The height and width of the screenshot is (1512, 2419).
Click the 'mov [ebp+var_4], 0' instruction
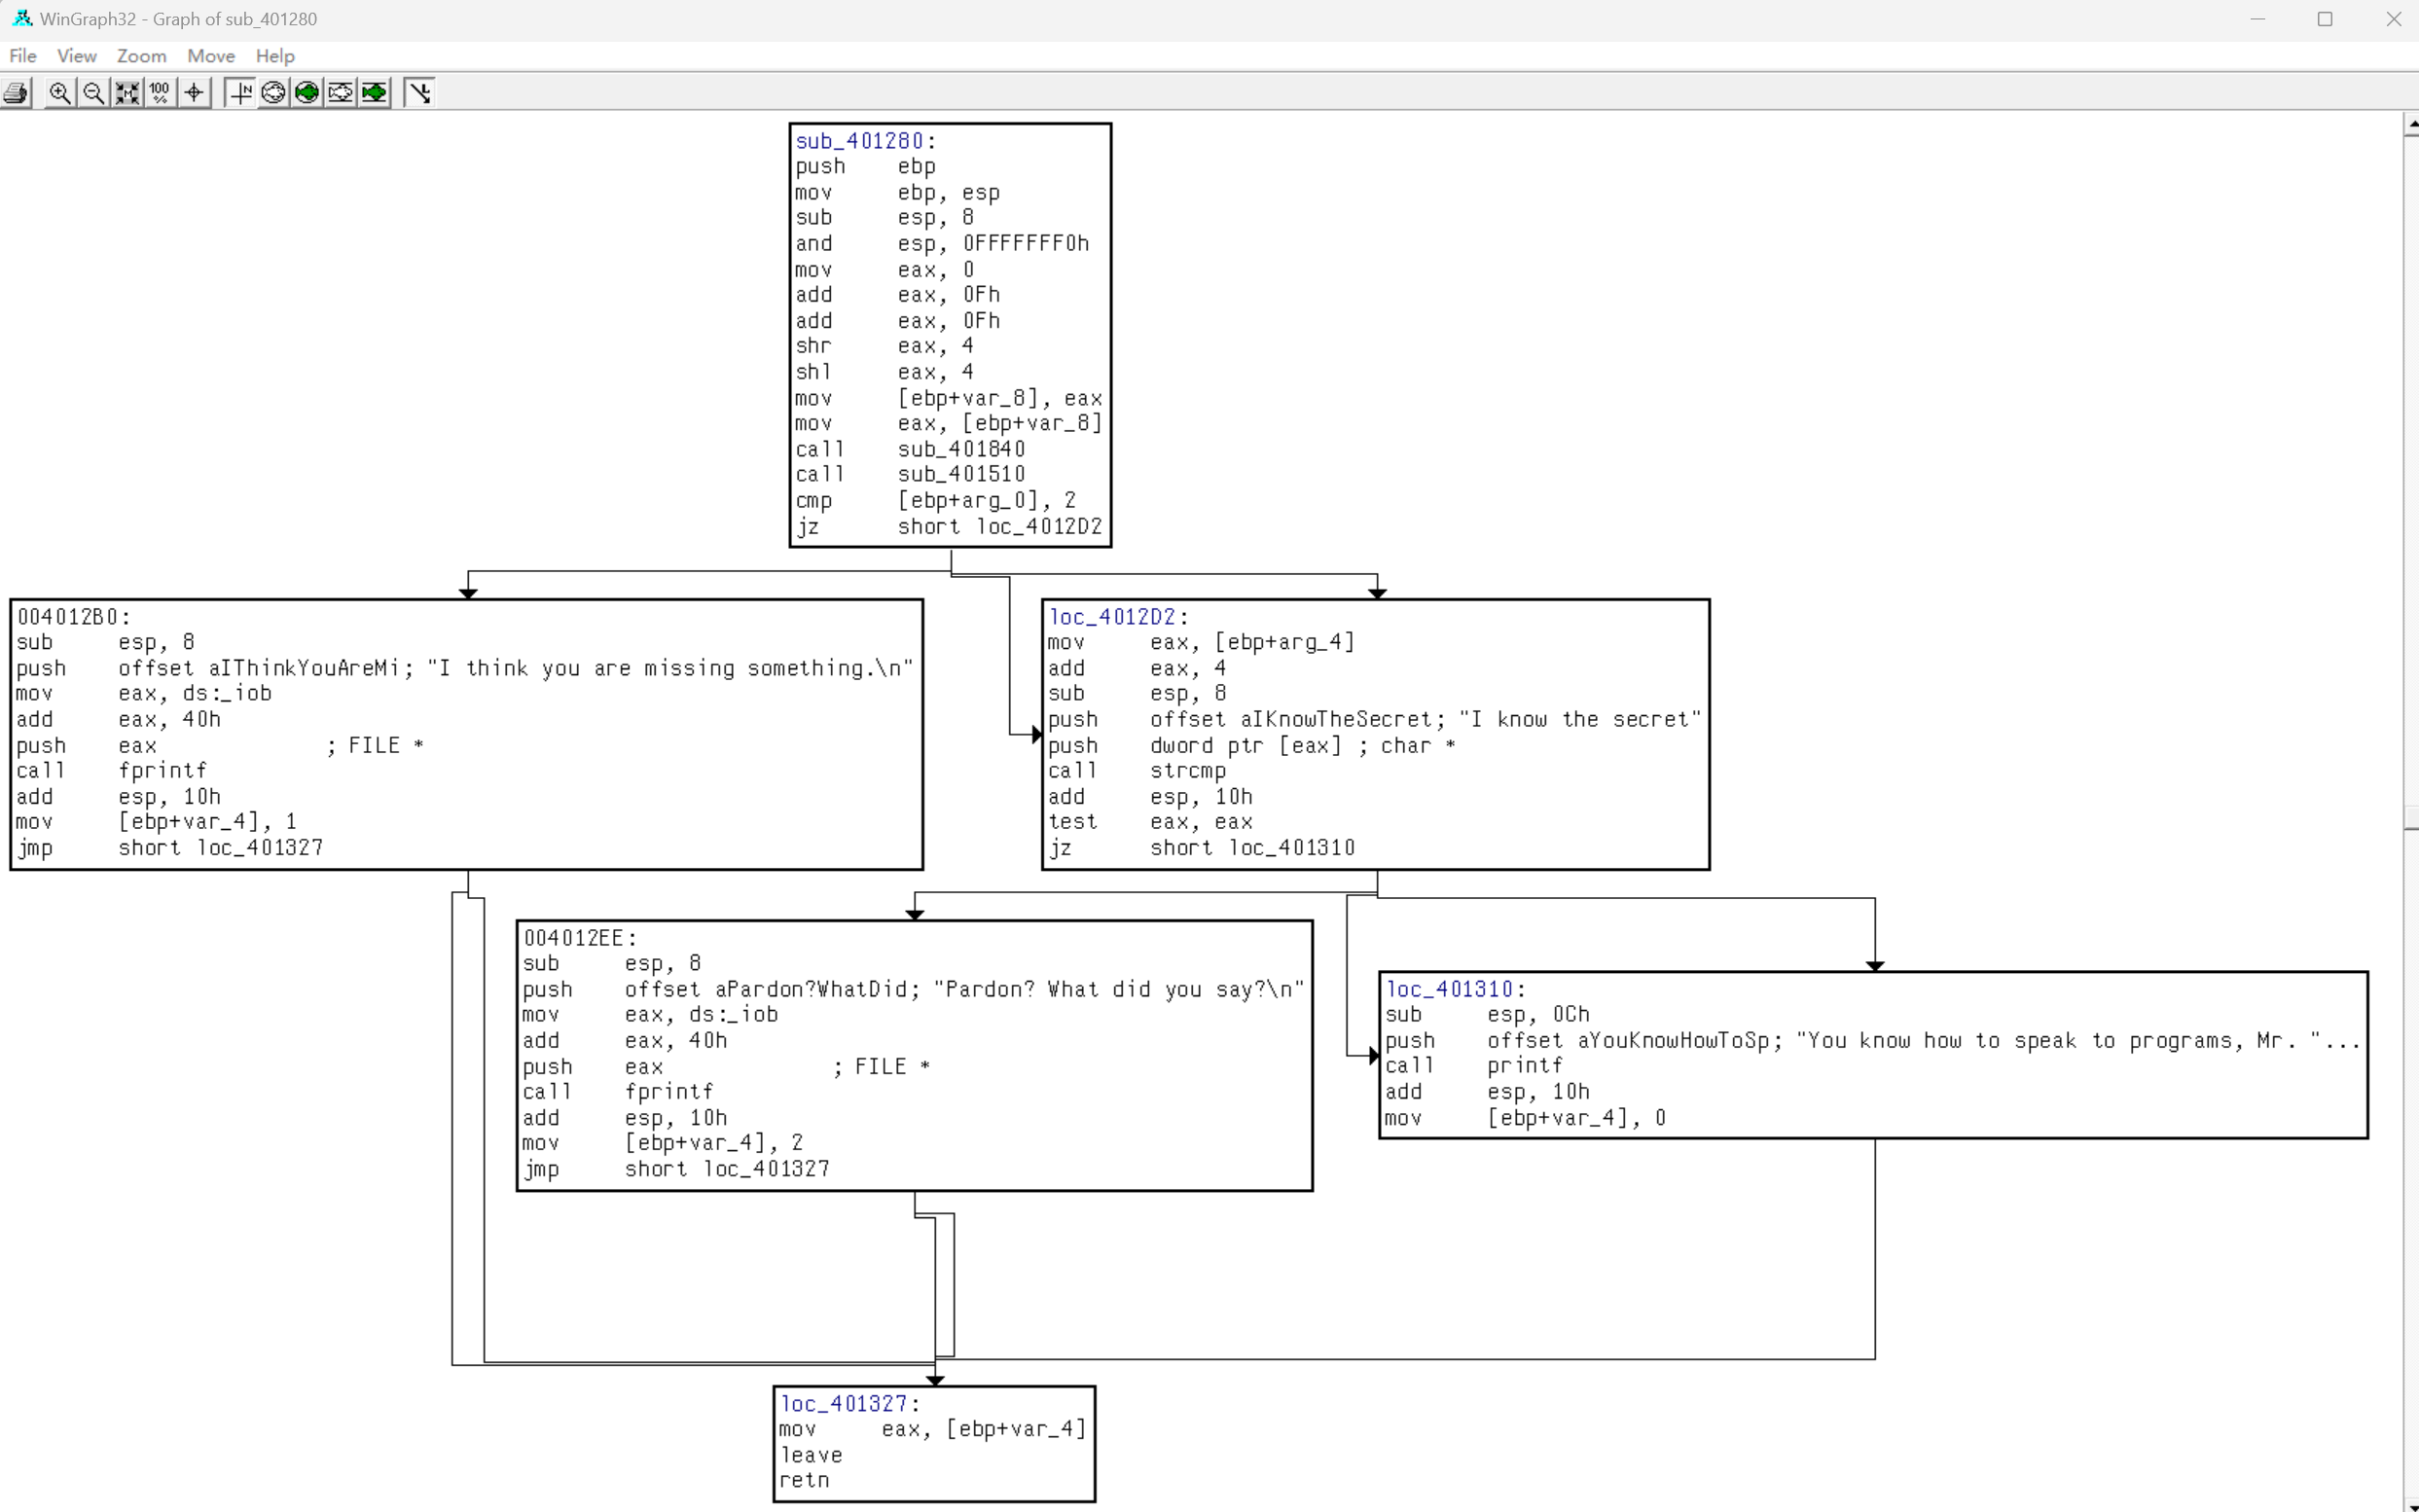click(x=1526, y=1118)
